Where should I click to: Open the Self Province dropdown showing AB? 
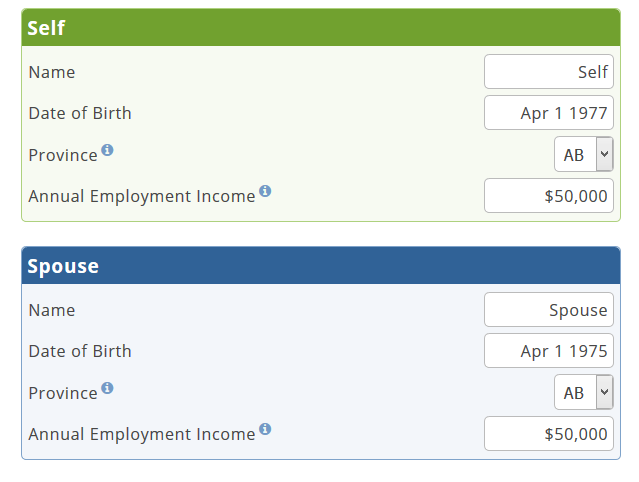coord(584,154)
